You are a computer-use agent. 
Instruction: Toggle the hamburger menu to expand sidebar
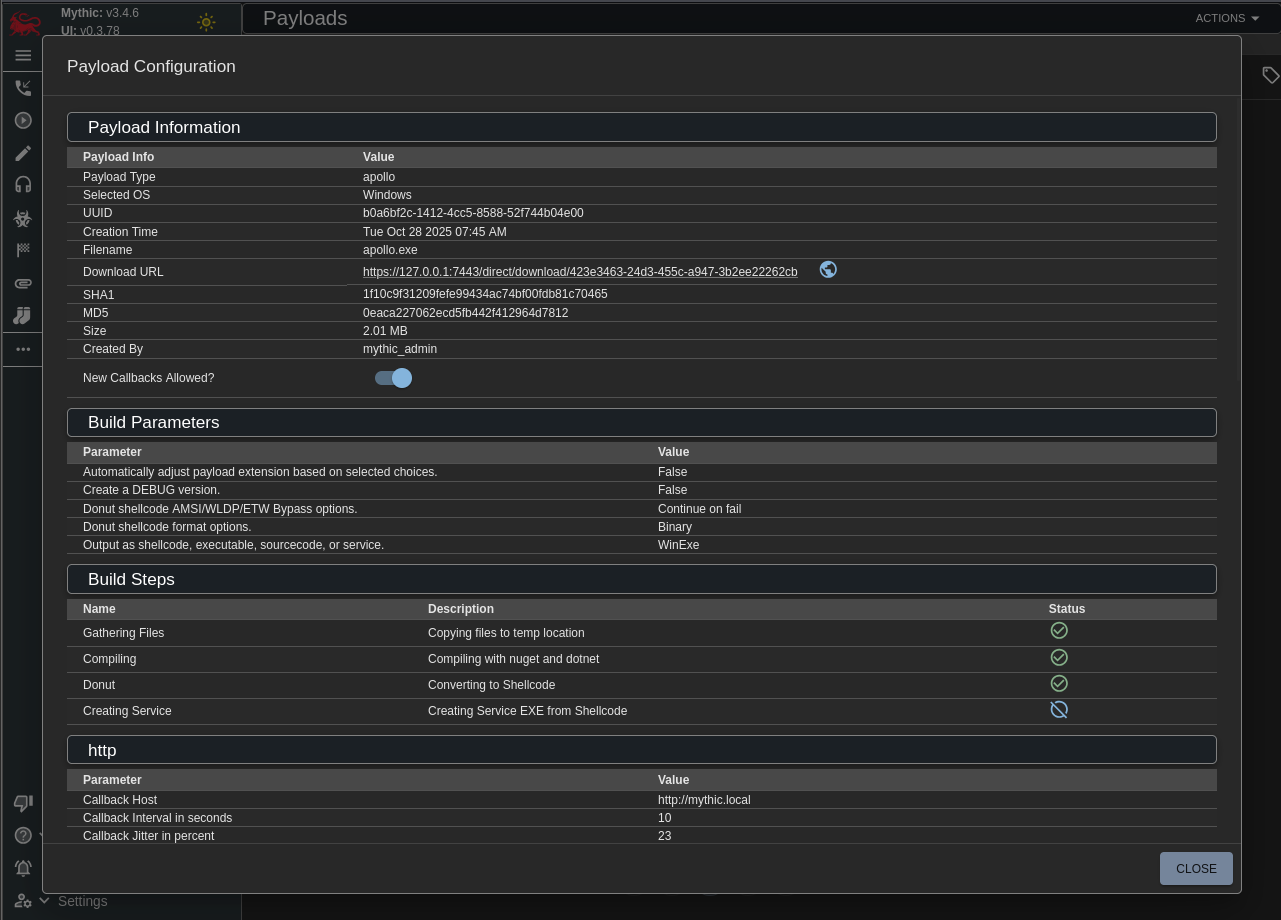23,56
